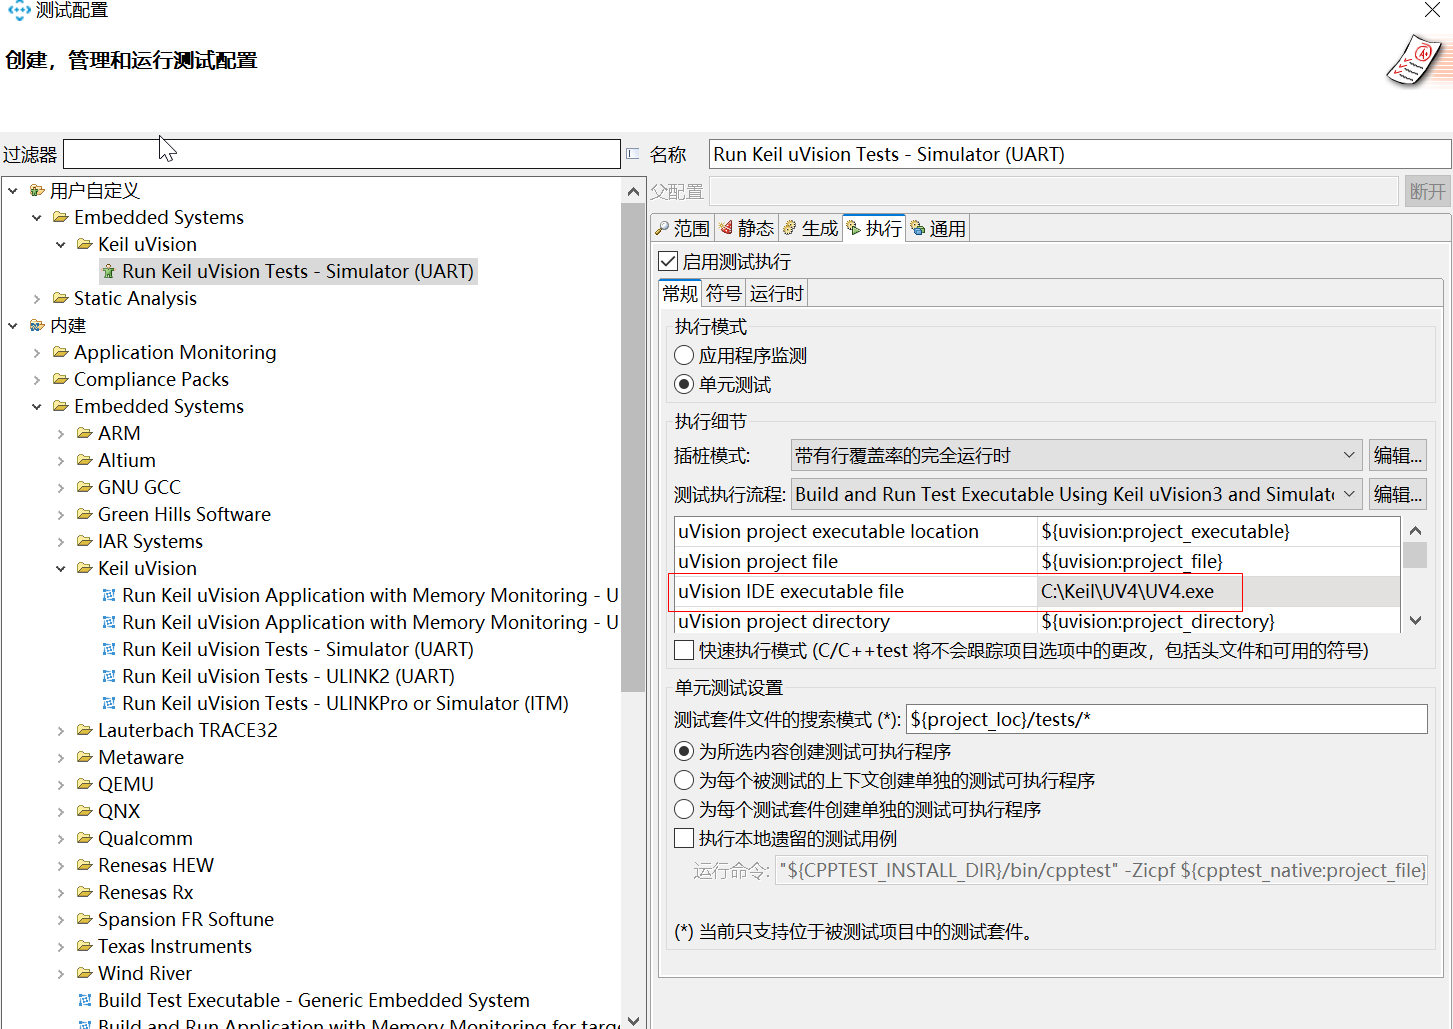Collapse 用户自定义 tree node
Screen dimensions: 1453x1029
[x=13, y=190]
